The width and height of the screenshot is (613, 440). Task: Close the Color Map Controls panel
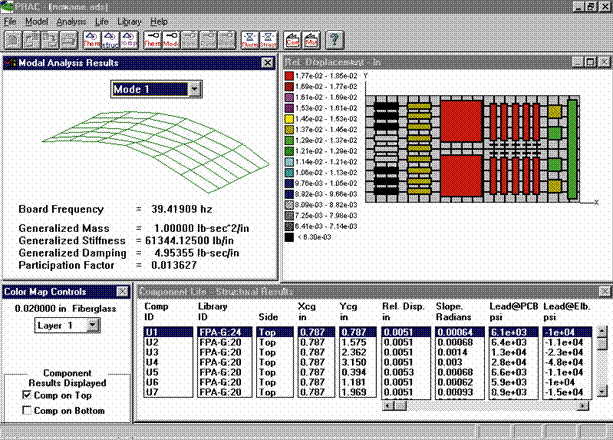(123, 292)
